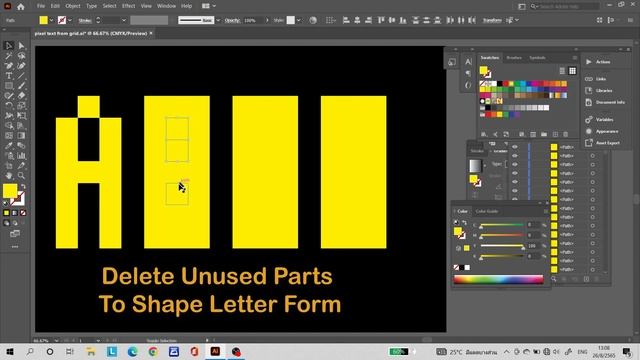Switch swatches to thumbnail grid view

tap(573, 71)
